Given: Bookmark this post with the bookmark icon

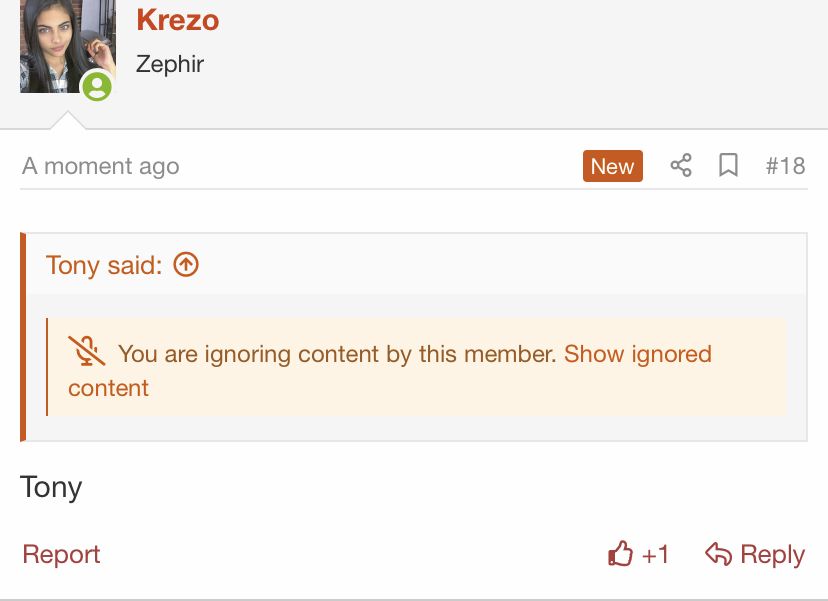Looking at the screenshot, I should (729, 166).
